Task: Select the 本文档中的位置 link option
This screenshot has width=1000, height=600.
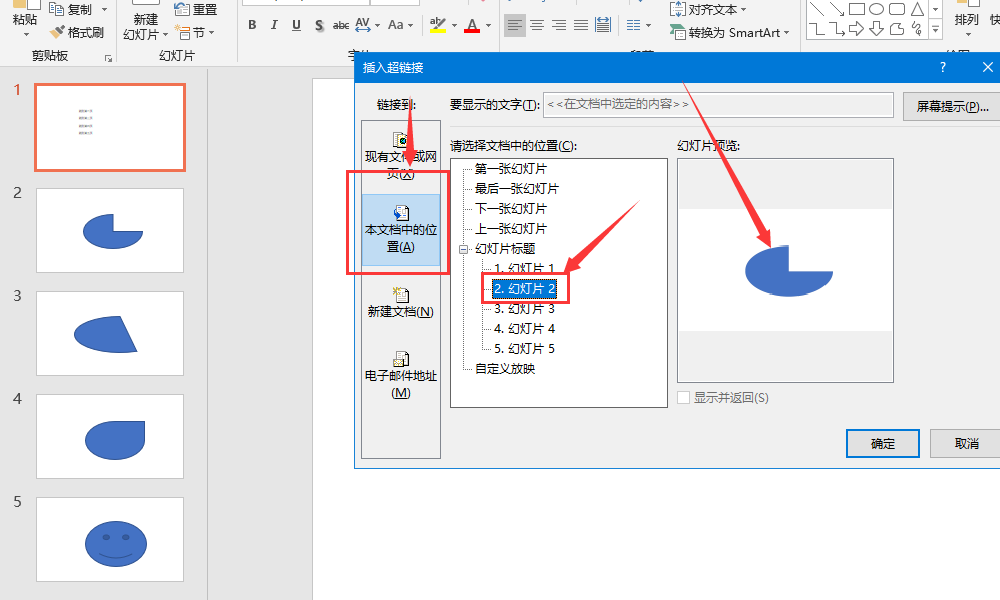Action: click(400, 228)
